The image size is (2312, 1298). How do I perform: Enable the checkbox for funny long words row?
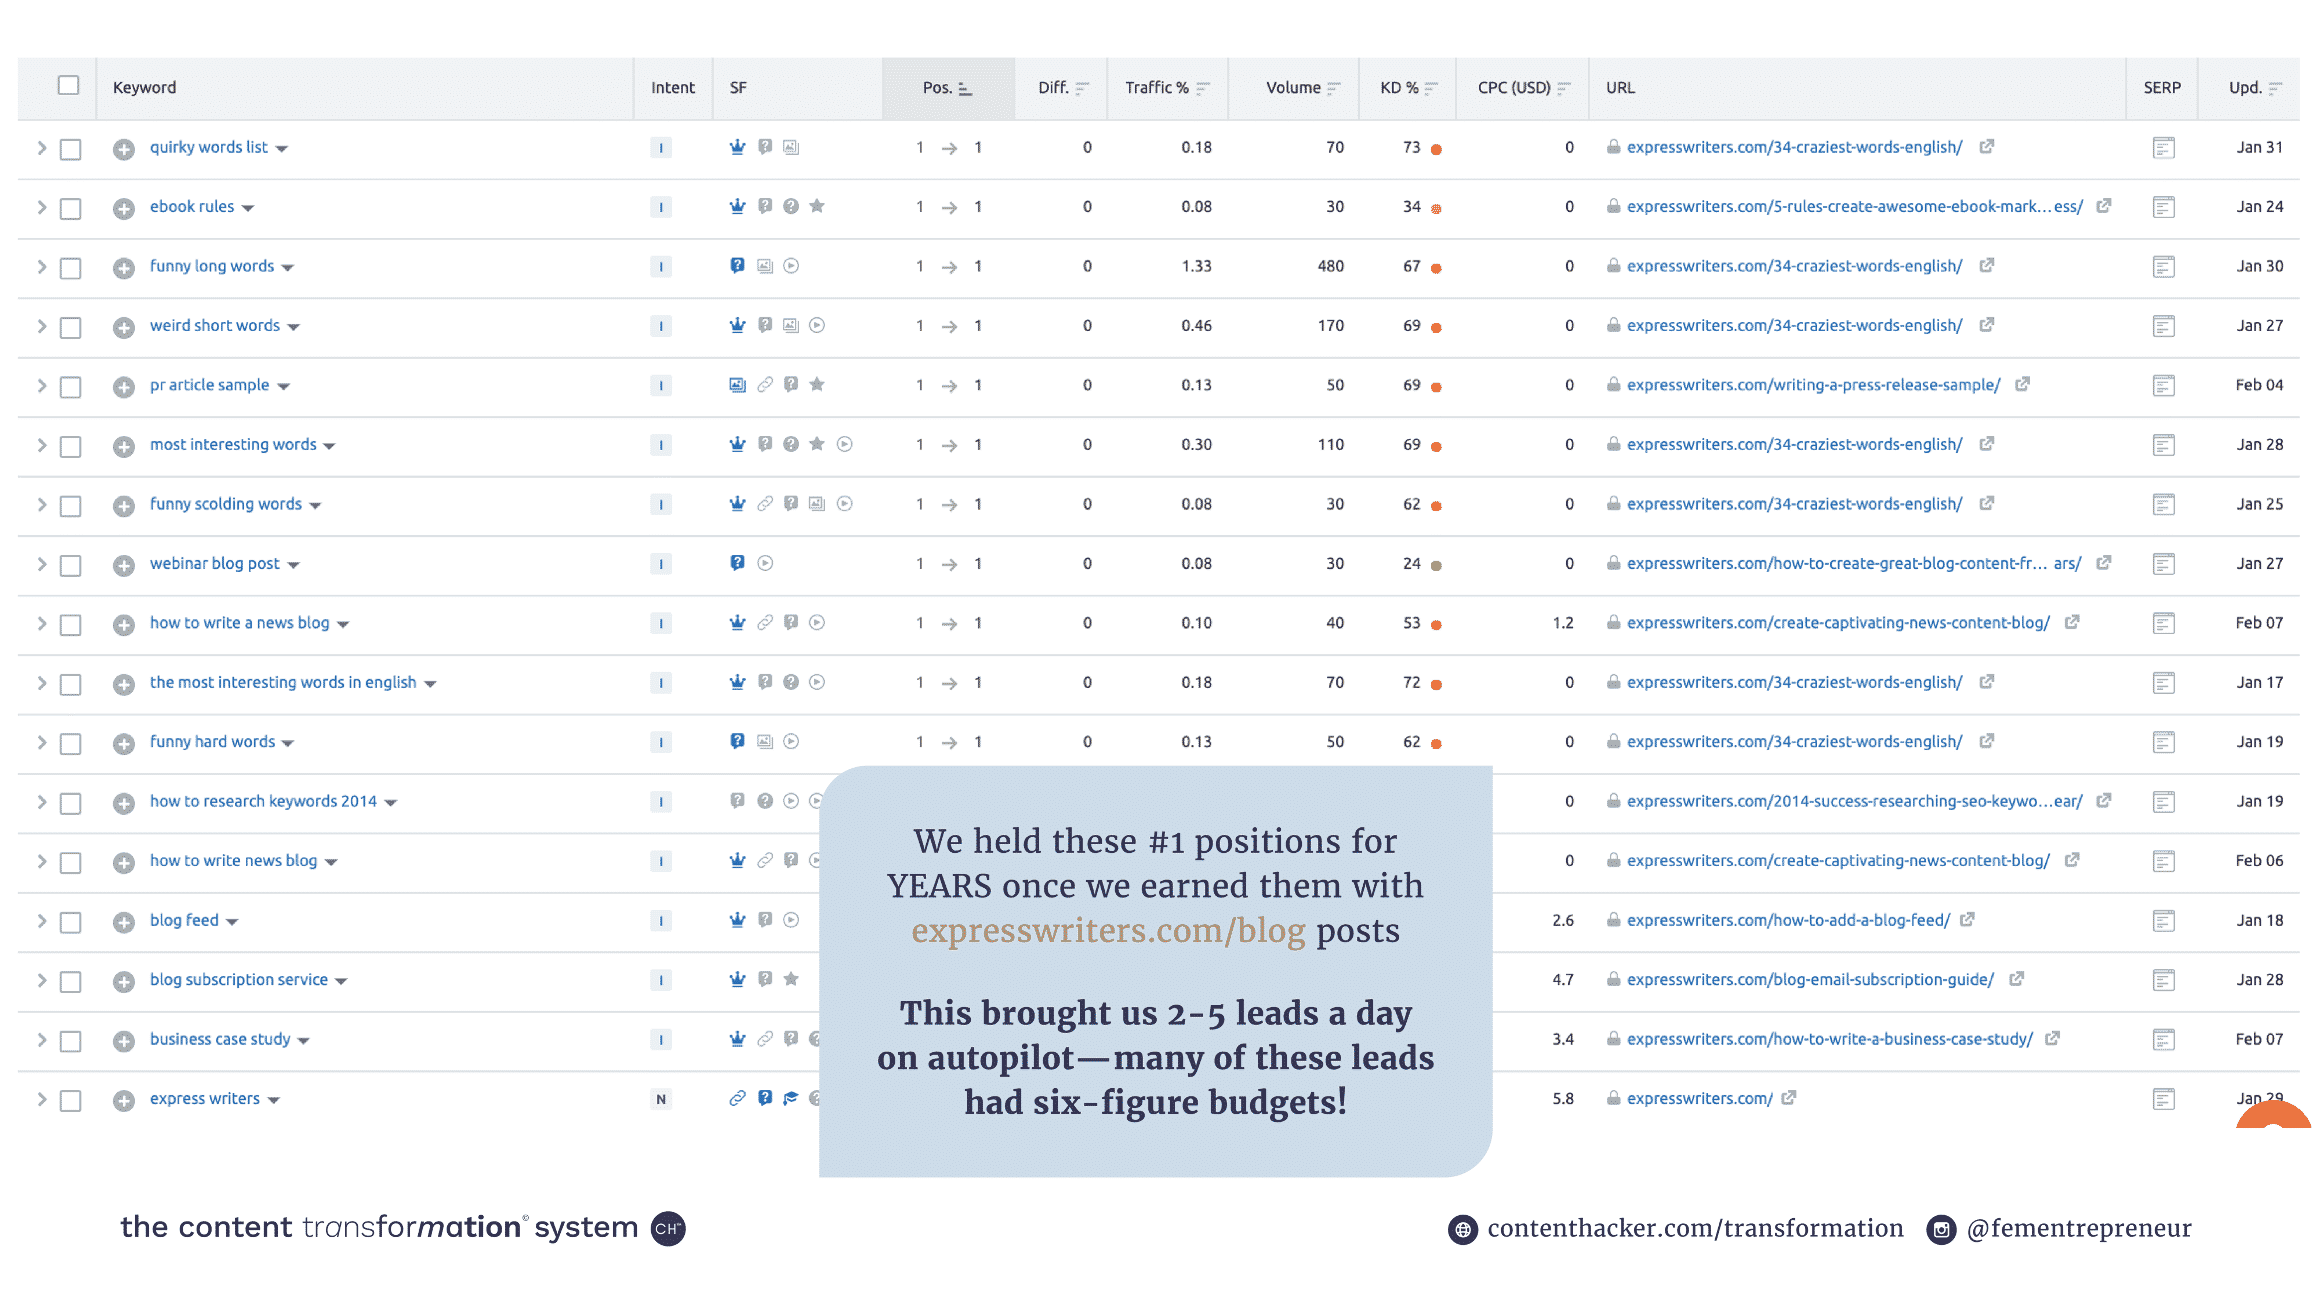pyautogui.click(x=71, y=265)
